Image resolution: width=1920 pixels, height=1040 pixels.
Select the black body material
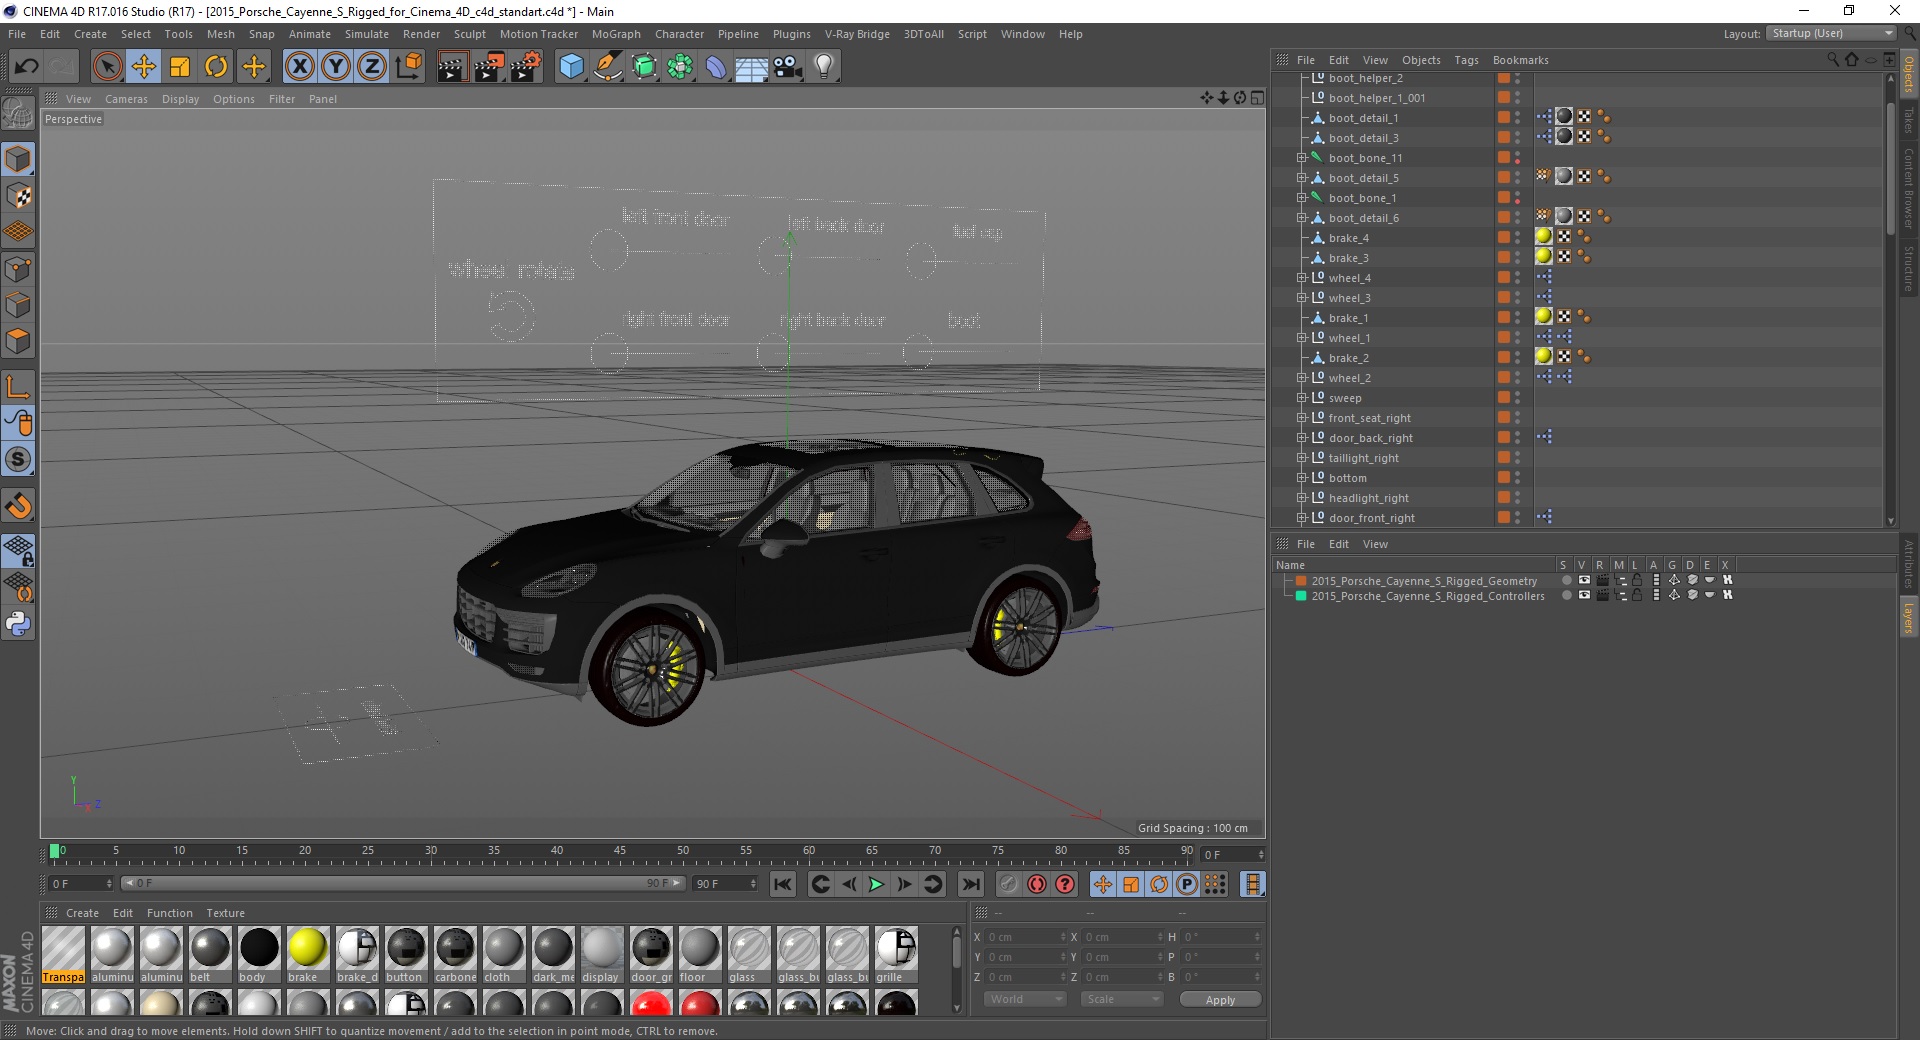tap(258, 955)
